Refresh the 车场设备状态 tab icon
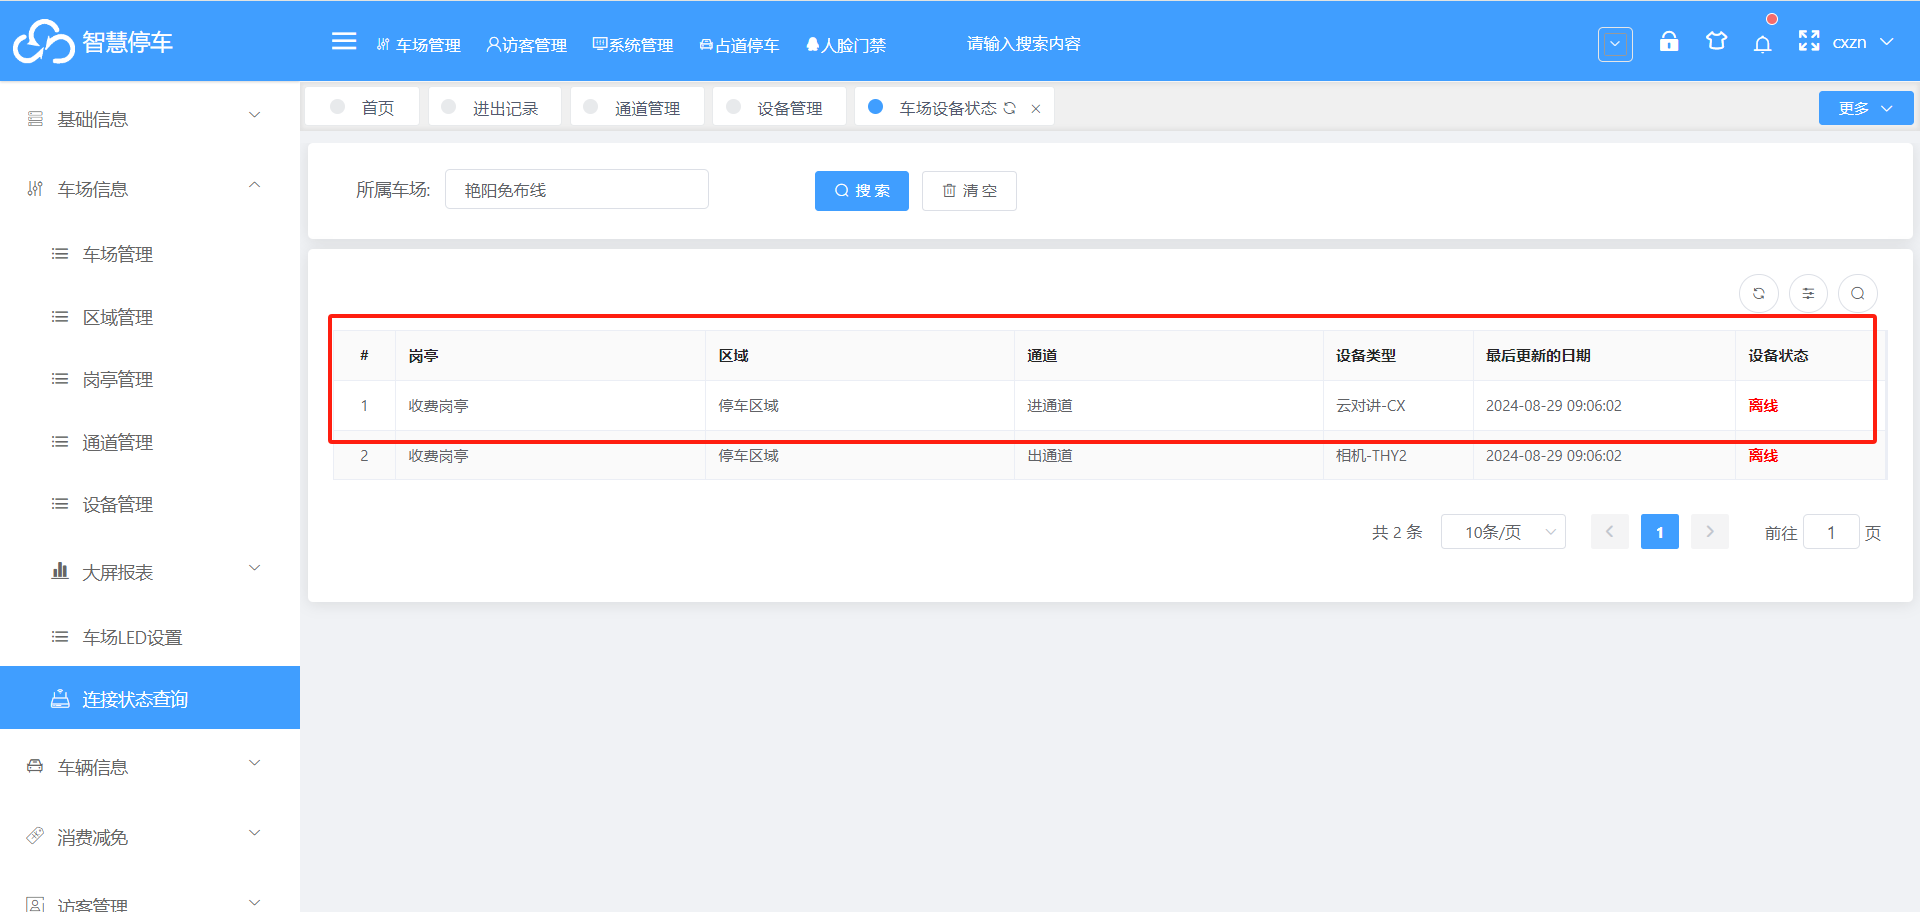The width and height of the screenshot is (1920, 912). point(1010,108)
